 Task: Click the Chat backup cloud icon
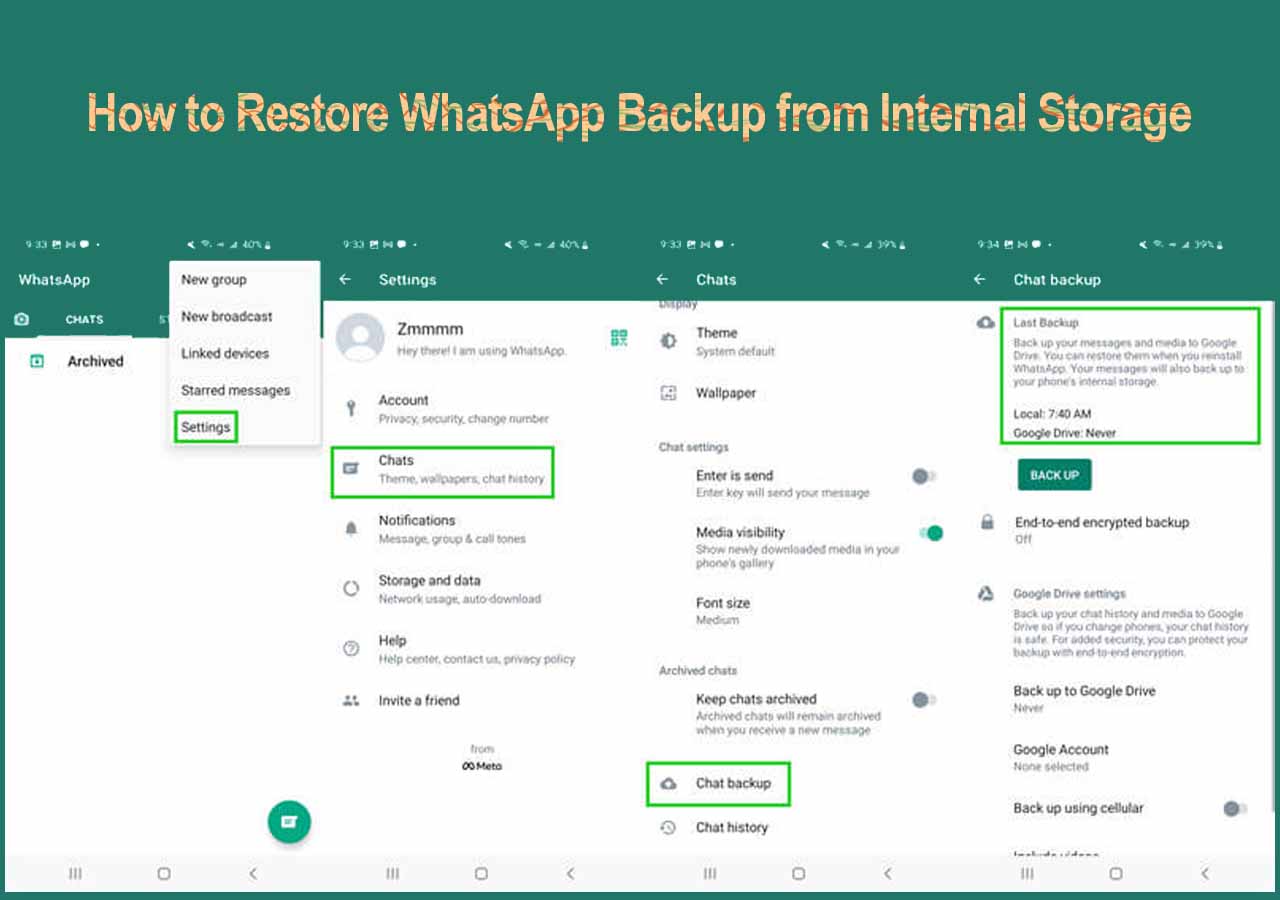[x=669, y=784]
